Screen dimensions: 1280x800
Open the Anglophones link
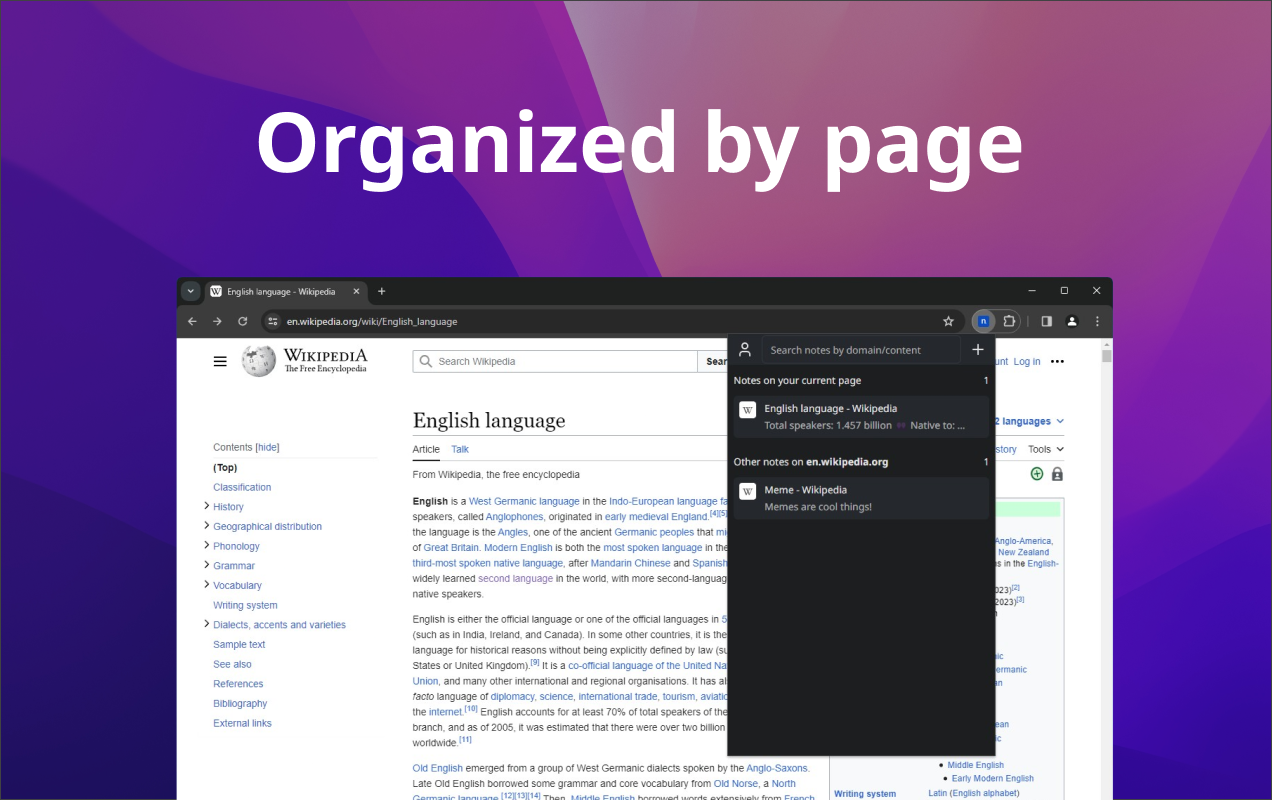(x=514, y=517)
